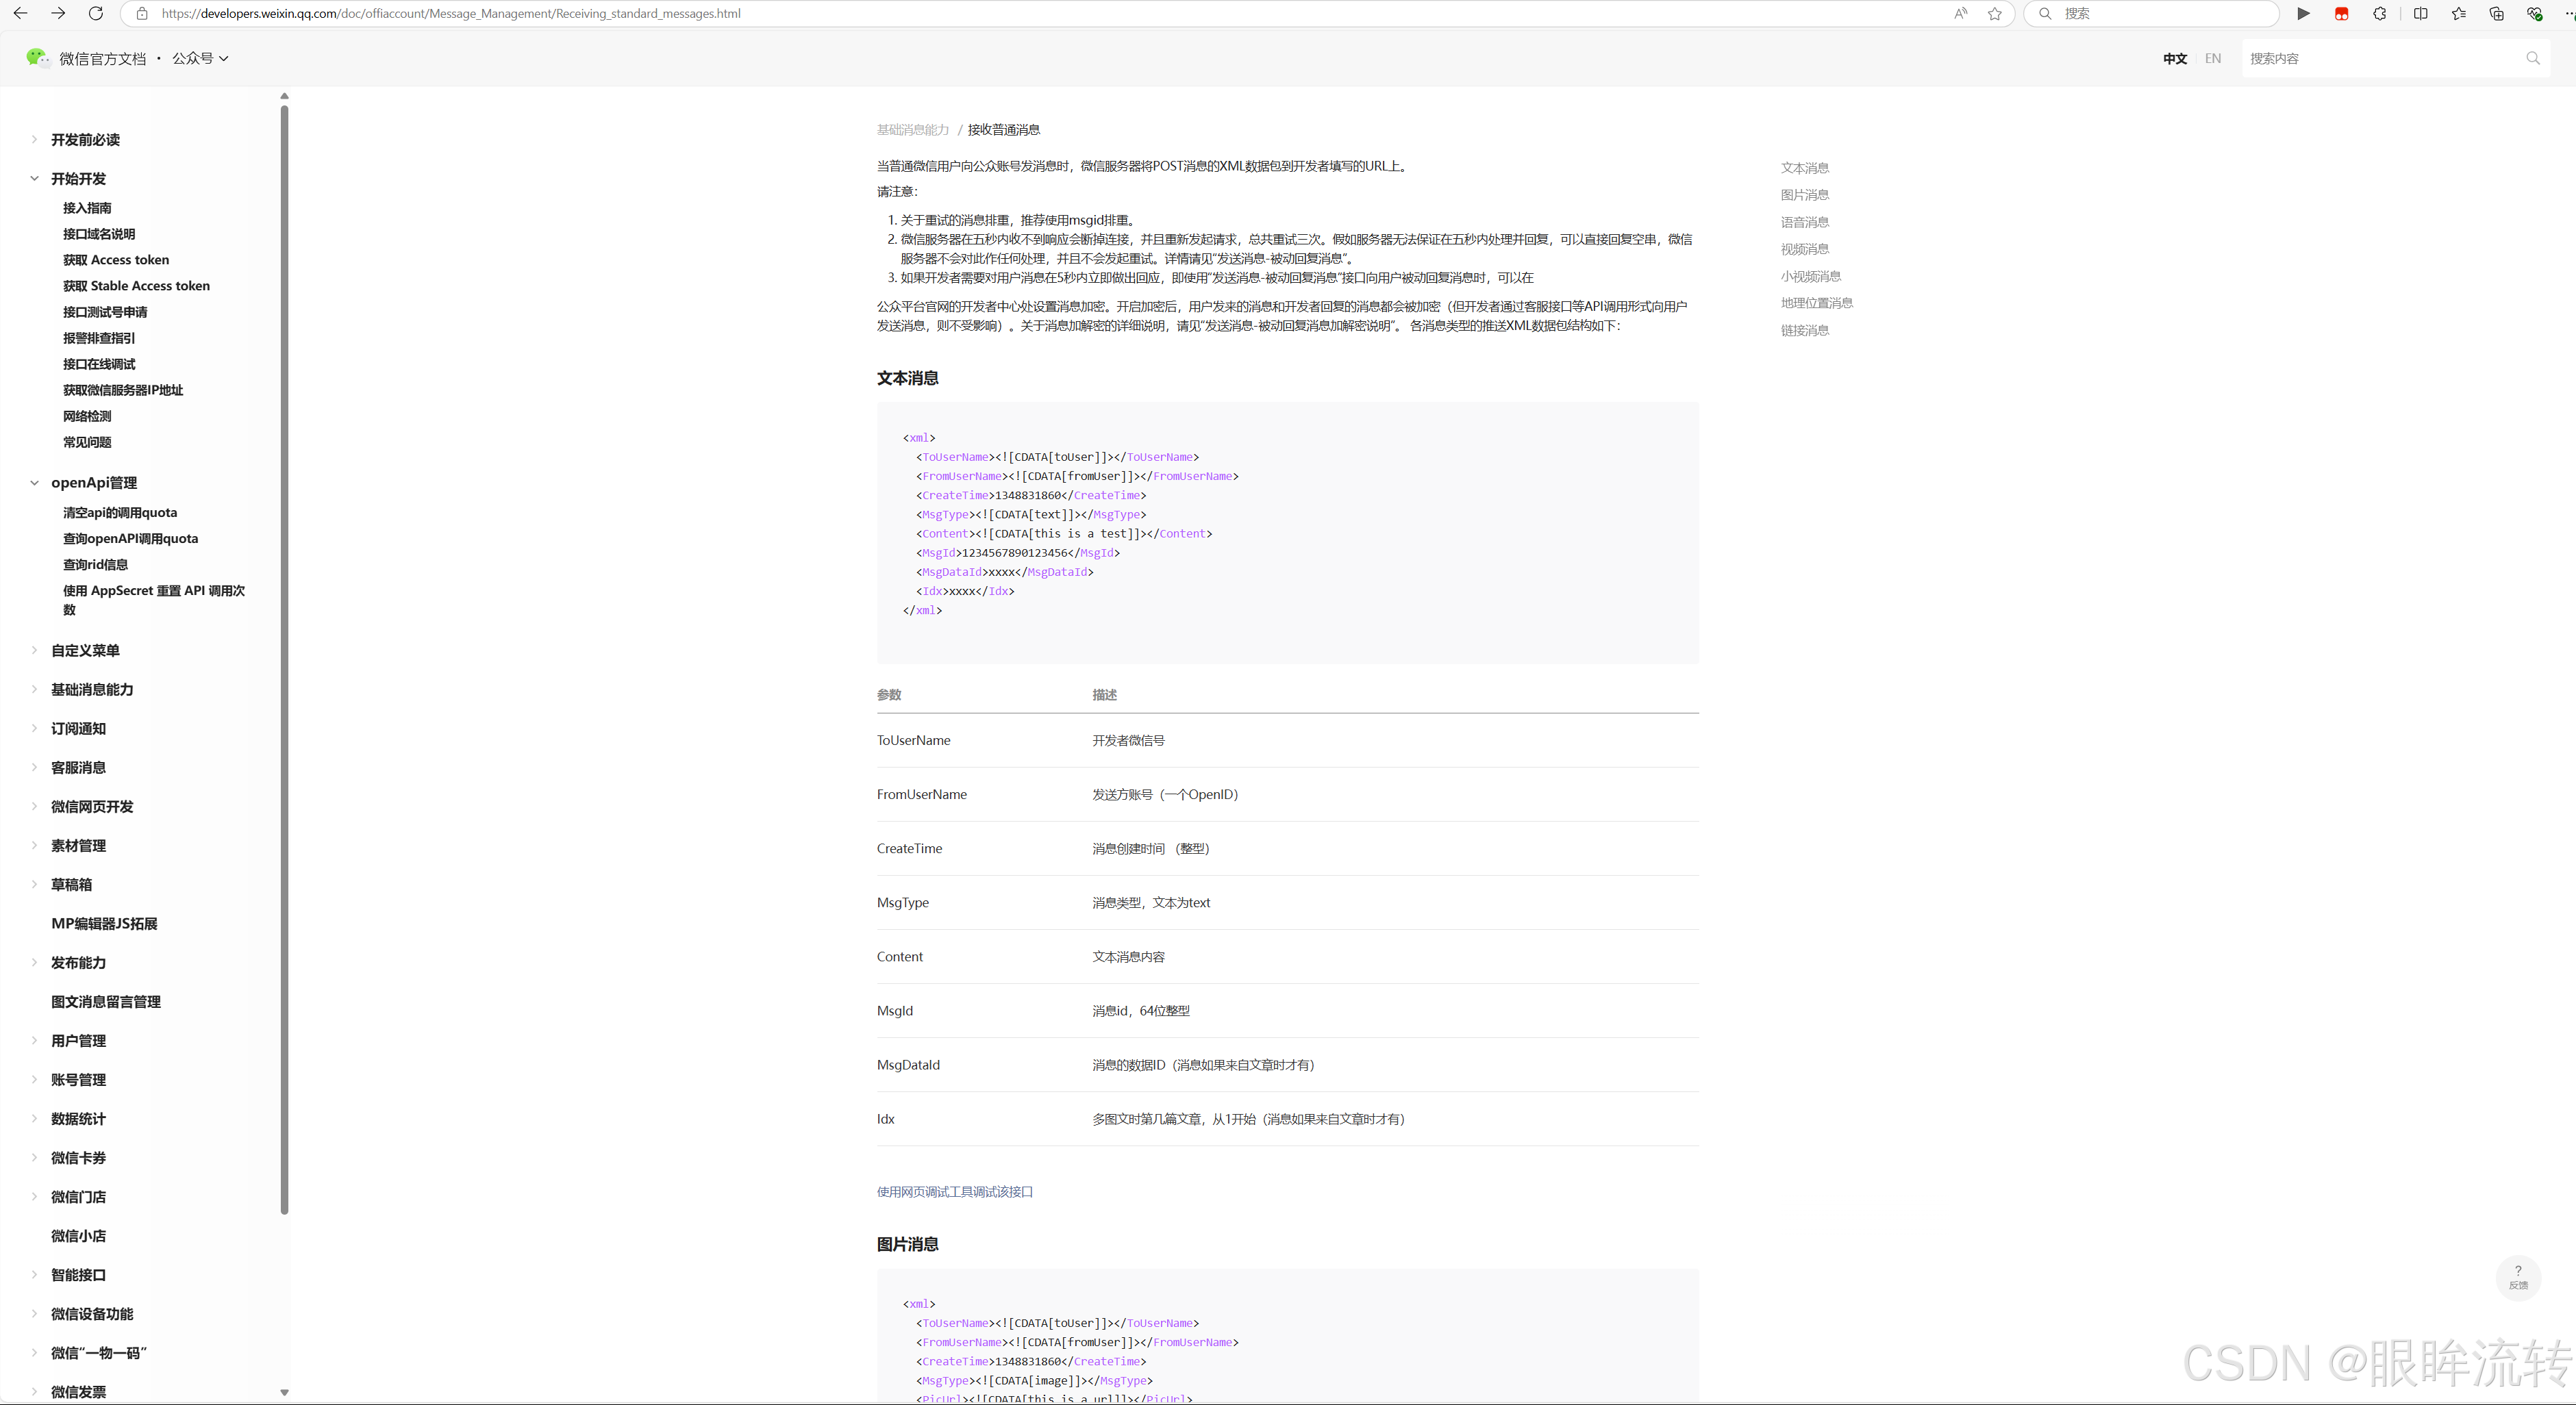
Task: Toggle split screen browser icon
Action: [x=2420, y=13]
